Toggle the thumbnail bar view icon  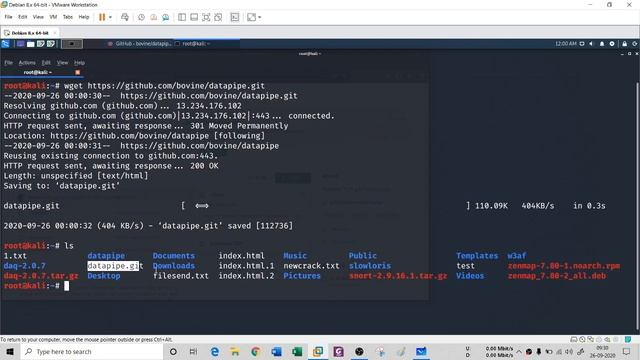194,17
